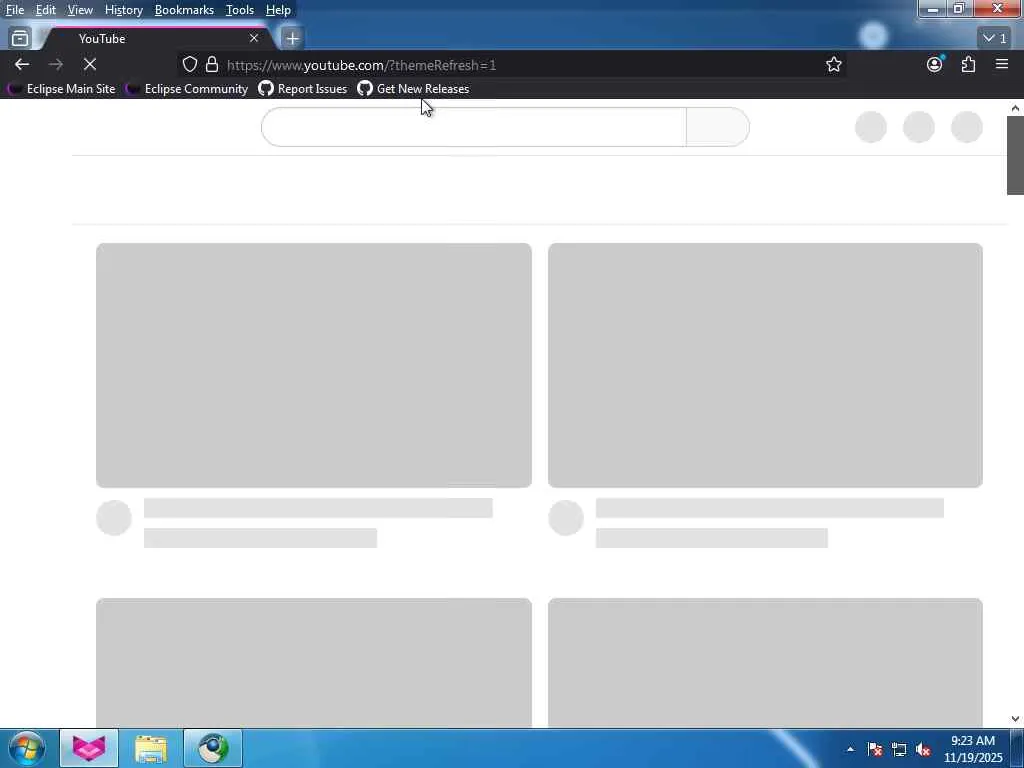This screenshot has height=768, width=1024.
Task: Open the hamburger application menu
Action: 1001,64
